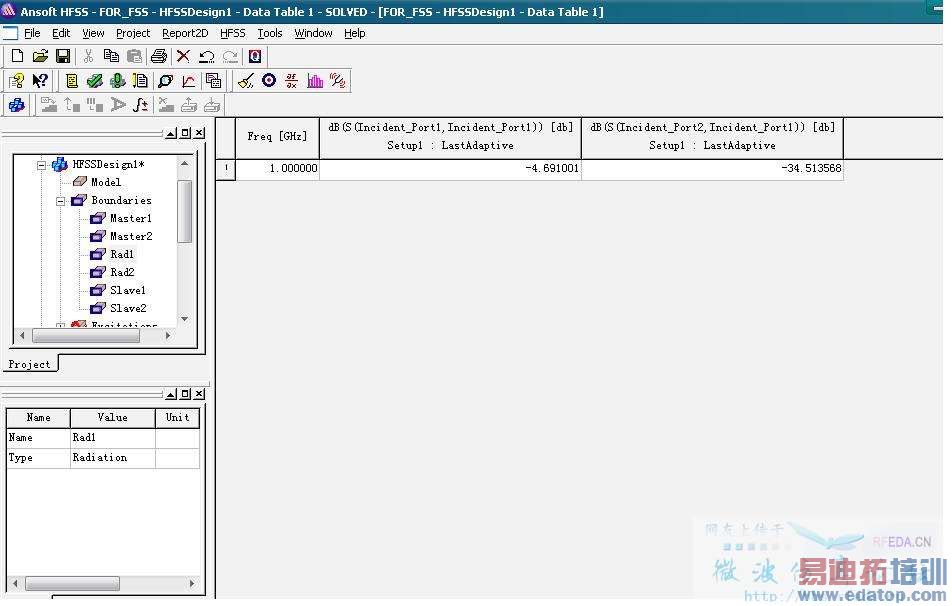Select the Master2 boundary
This screenshot has width=952, height=606.
click(x=131, y=236)
